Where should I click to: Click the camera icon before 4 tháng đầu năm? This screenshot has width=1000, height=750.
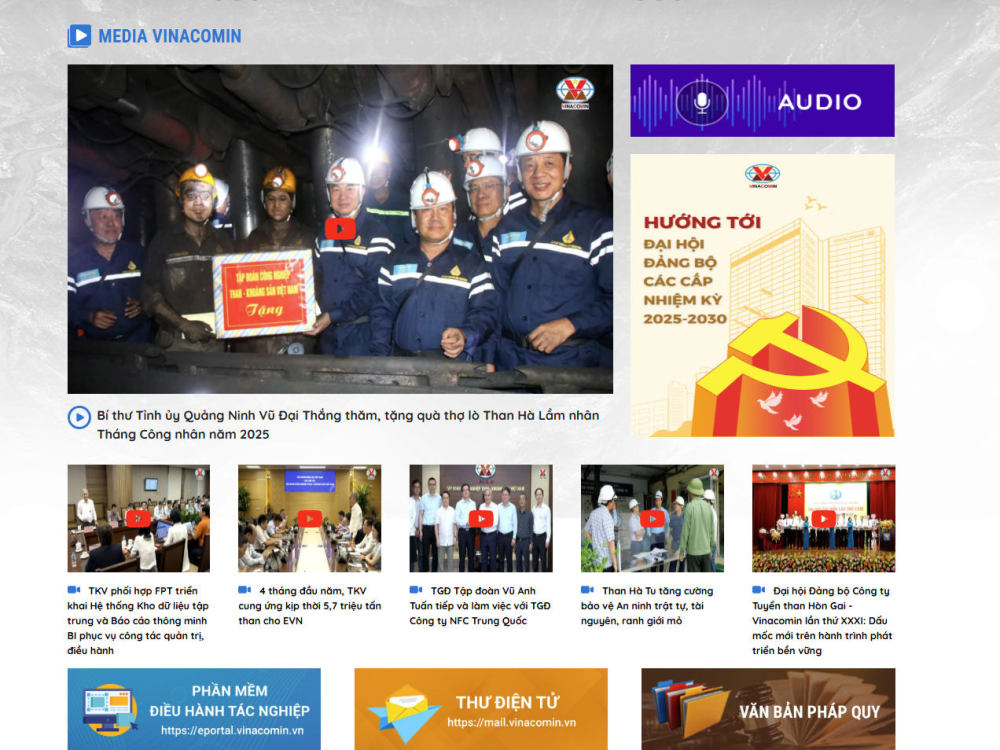[245, 590]
